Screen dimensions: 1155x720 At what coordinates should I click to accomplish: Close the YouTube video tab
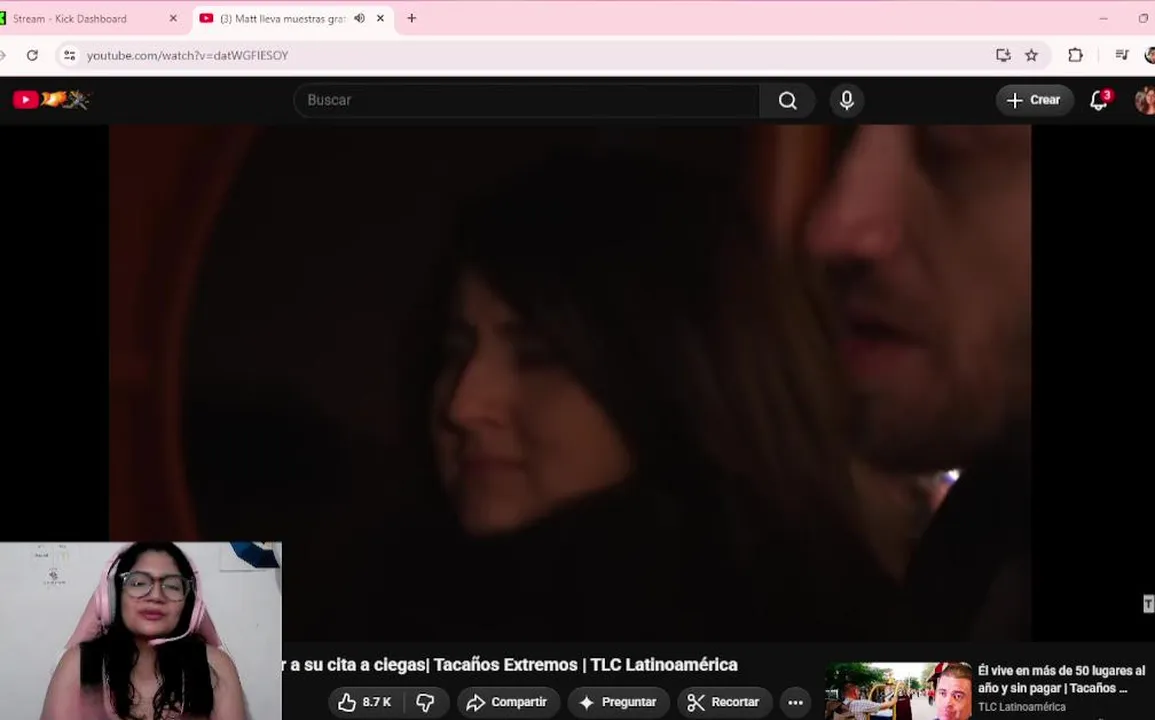(380, 18)
